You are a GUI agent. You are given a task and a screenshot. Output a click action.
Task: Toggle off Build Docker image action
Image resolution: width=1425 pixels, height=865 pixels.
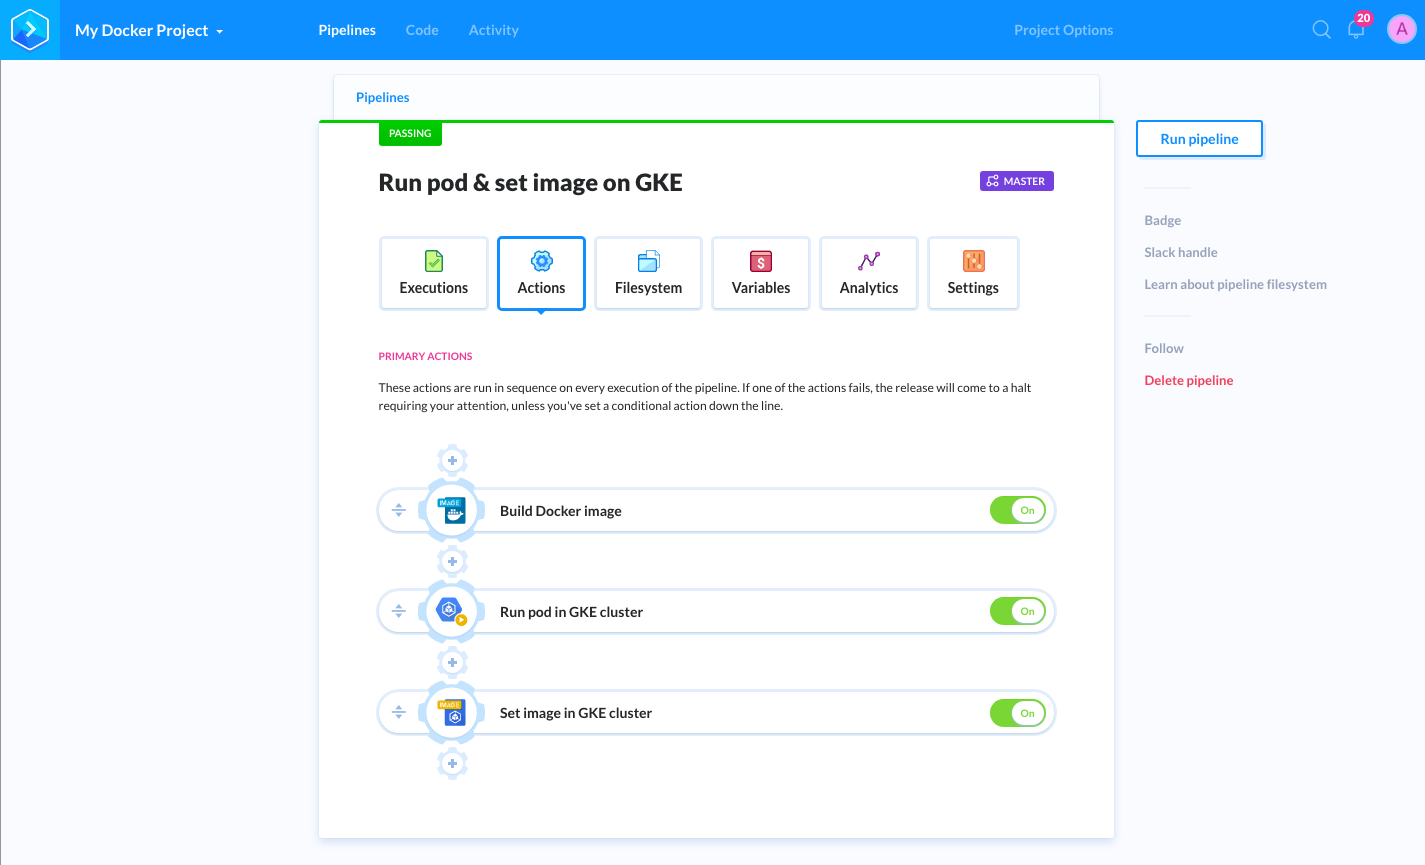click(x=1018, y=510)
